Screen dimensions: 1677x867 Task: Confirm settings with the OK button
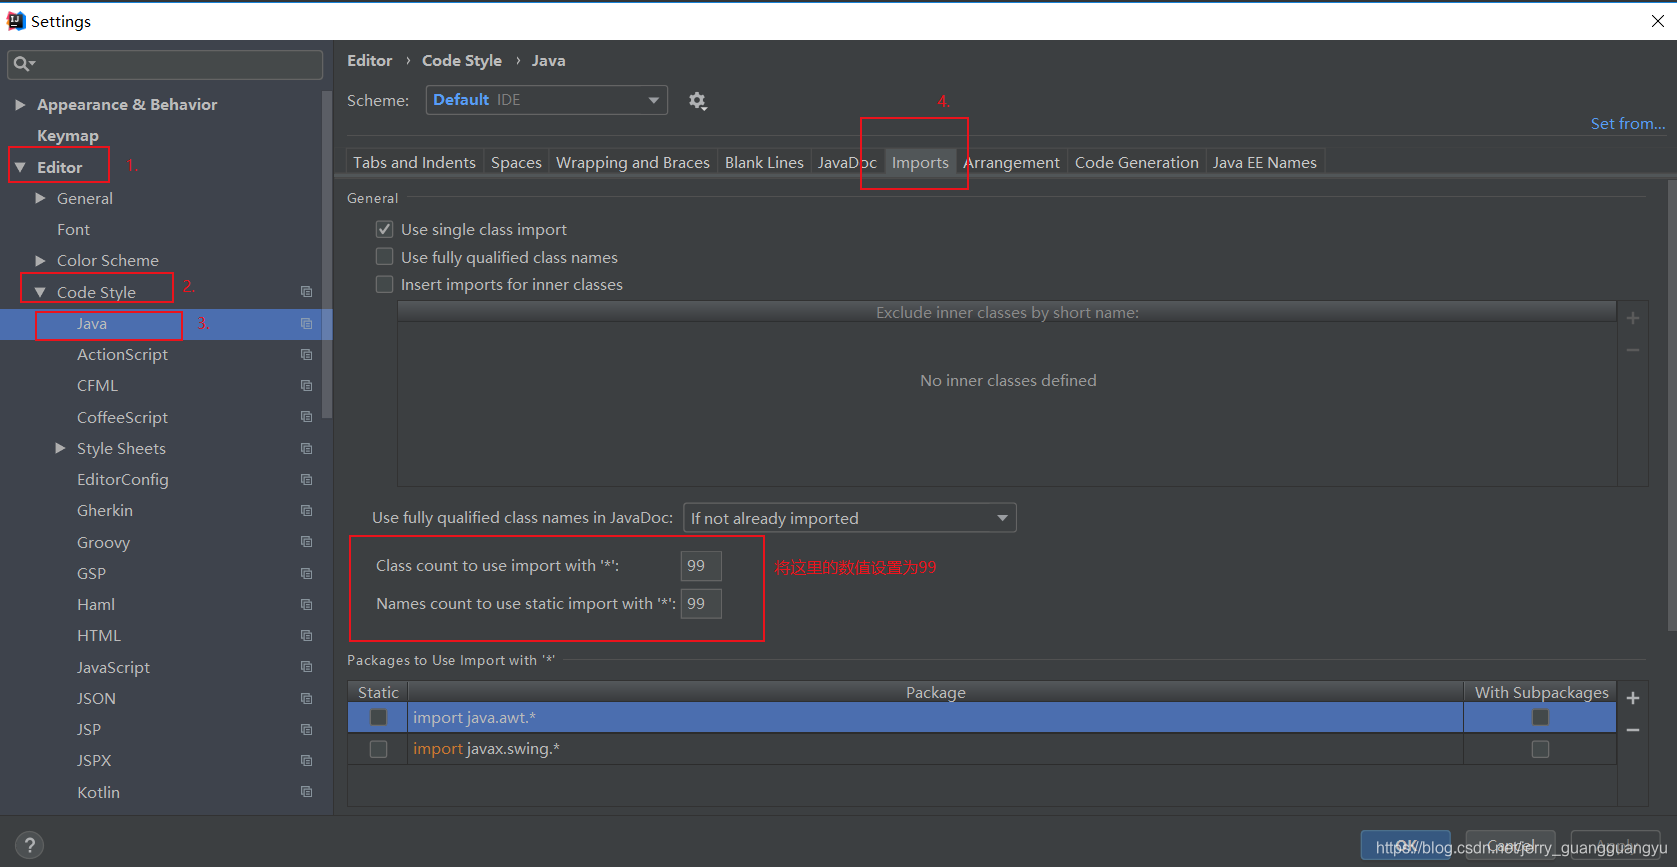pyautogui.click(x=1407, y=845)
